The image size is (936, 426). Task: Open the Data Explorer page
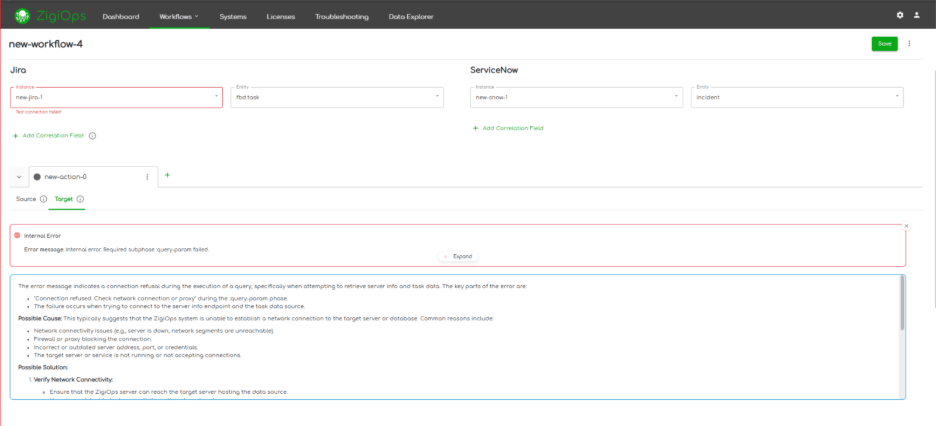point(411,17)
